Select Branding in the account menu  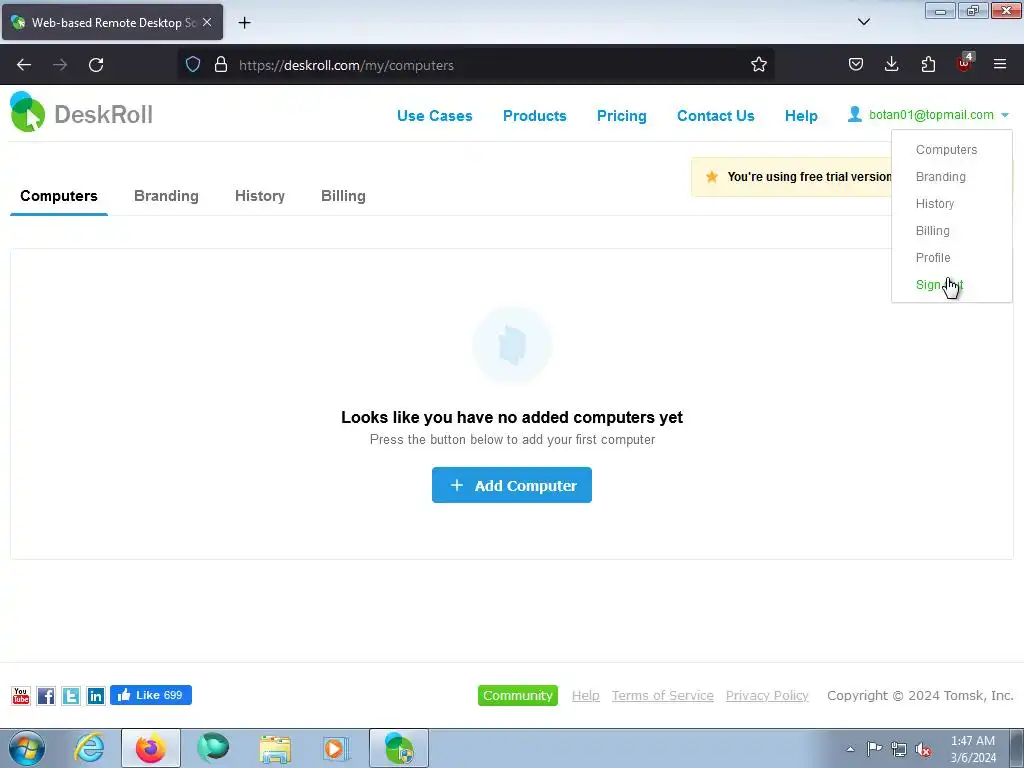point(940,176)
